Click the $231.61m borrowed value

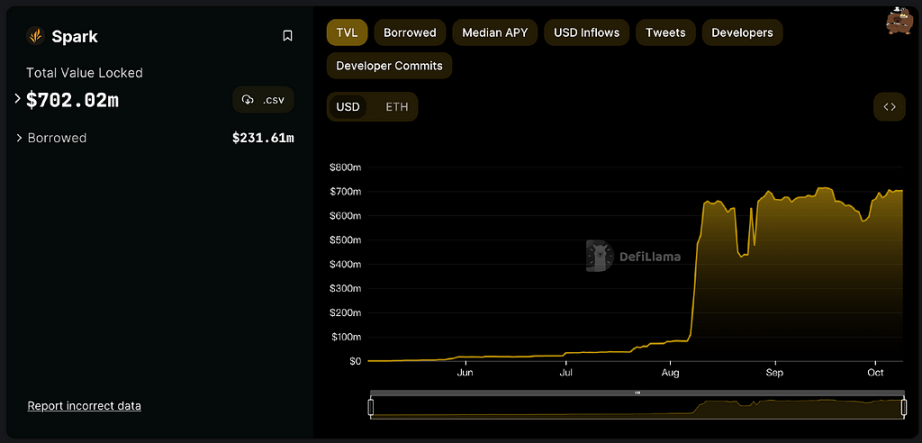click(x=263, y=138)
